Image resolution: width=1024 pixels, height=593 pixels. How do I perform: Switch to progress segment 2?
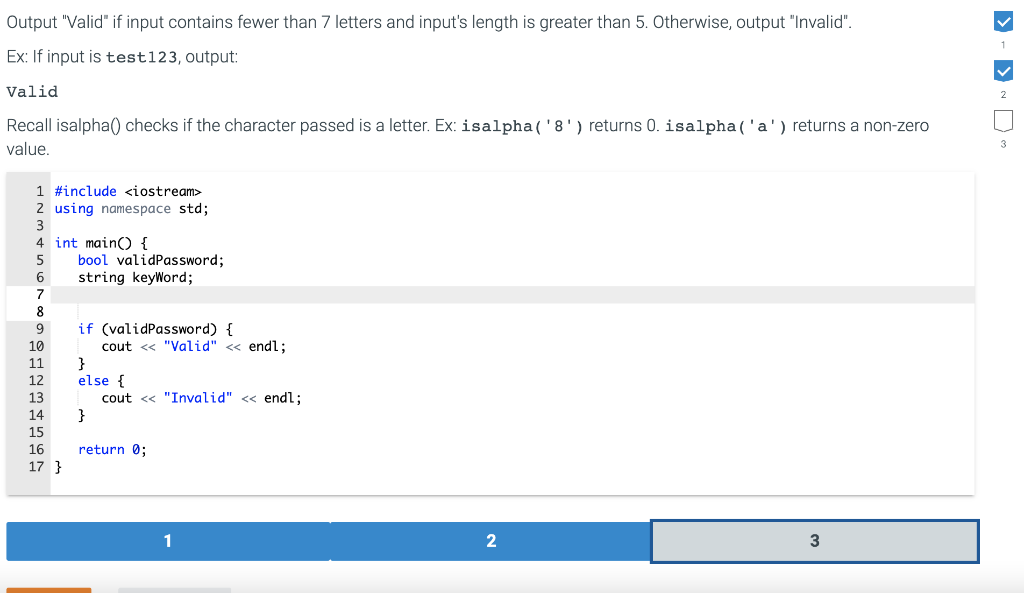[x=491, y=541]
